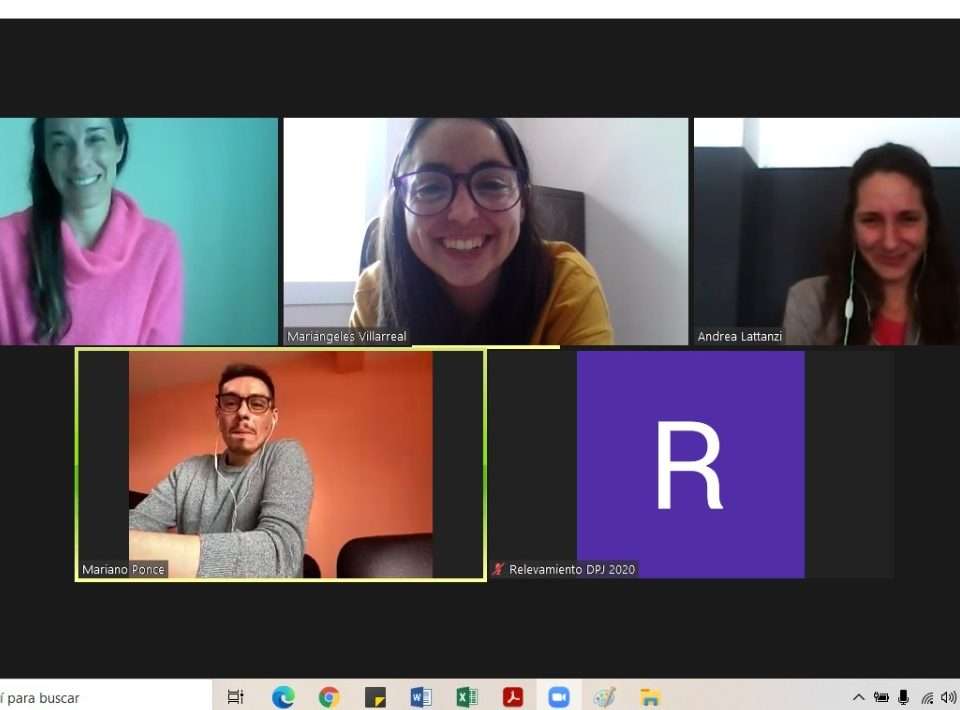Show hidden system tray icons

tap(858, 697)
